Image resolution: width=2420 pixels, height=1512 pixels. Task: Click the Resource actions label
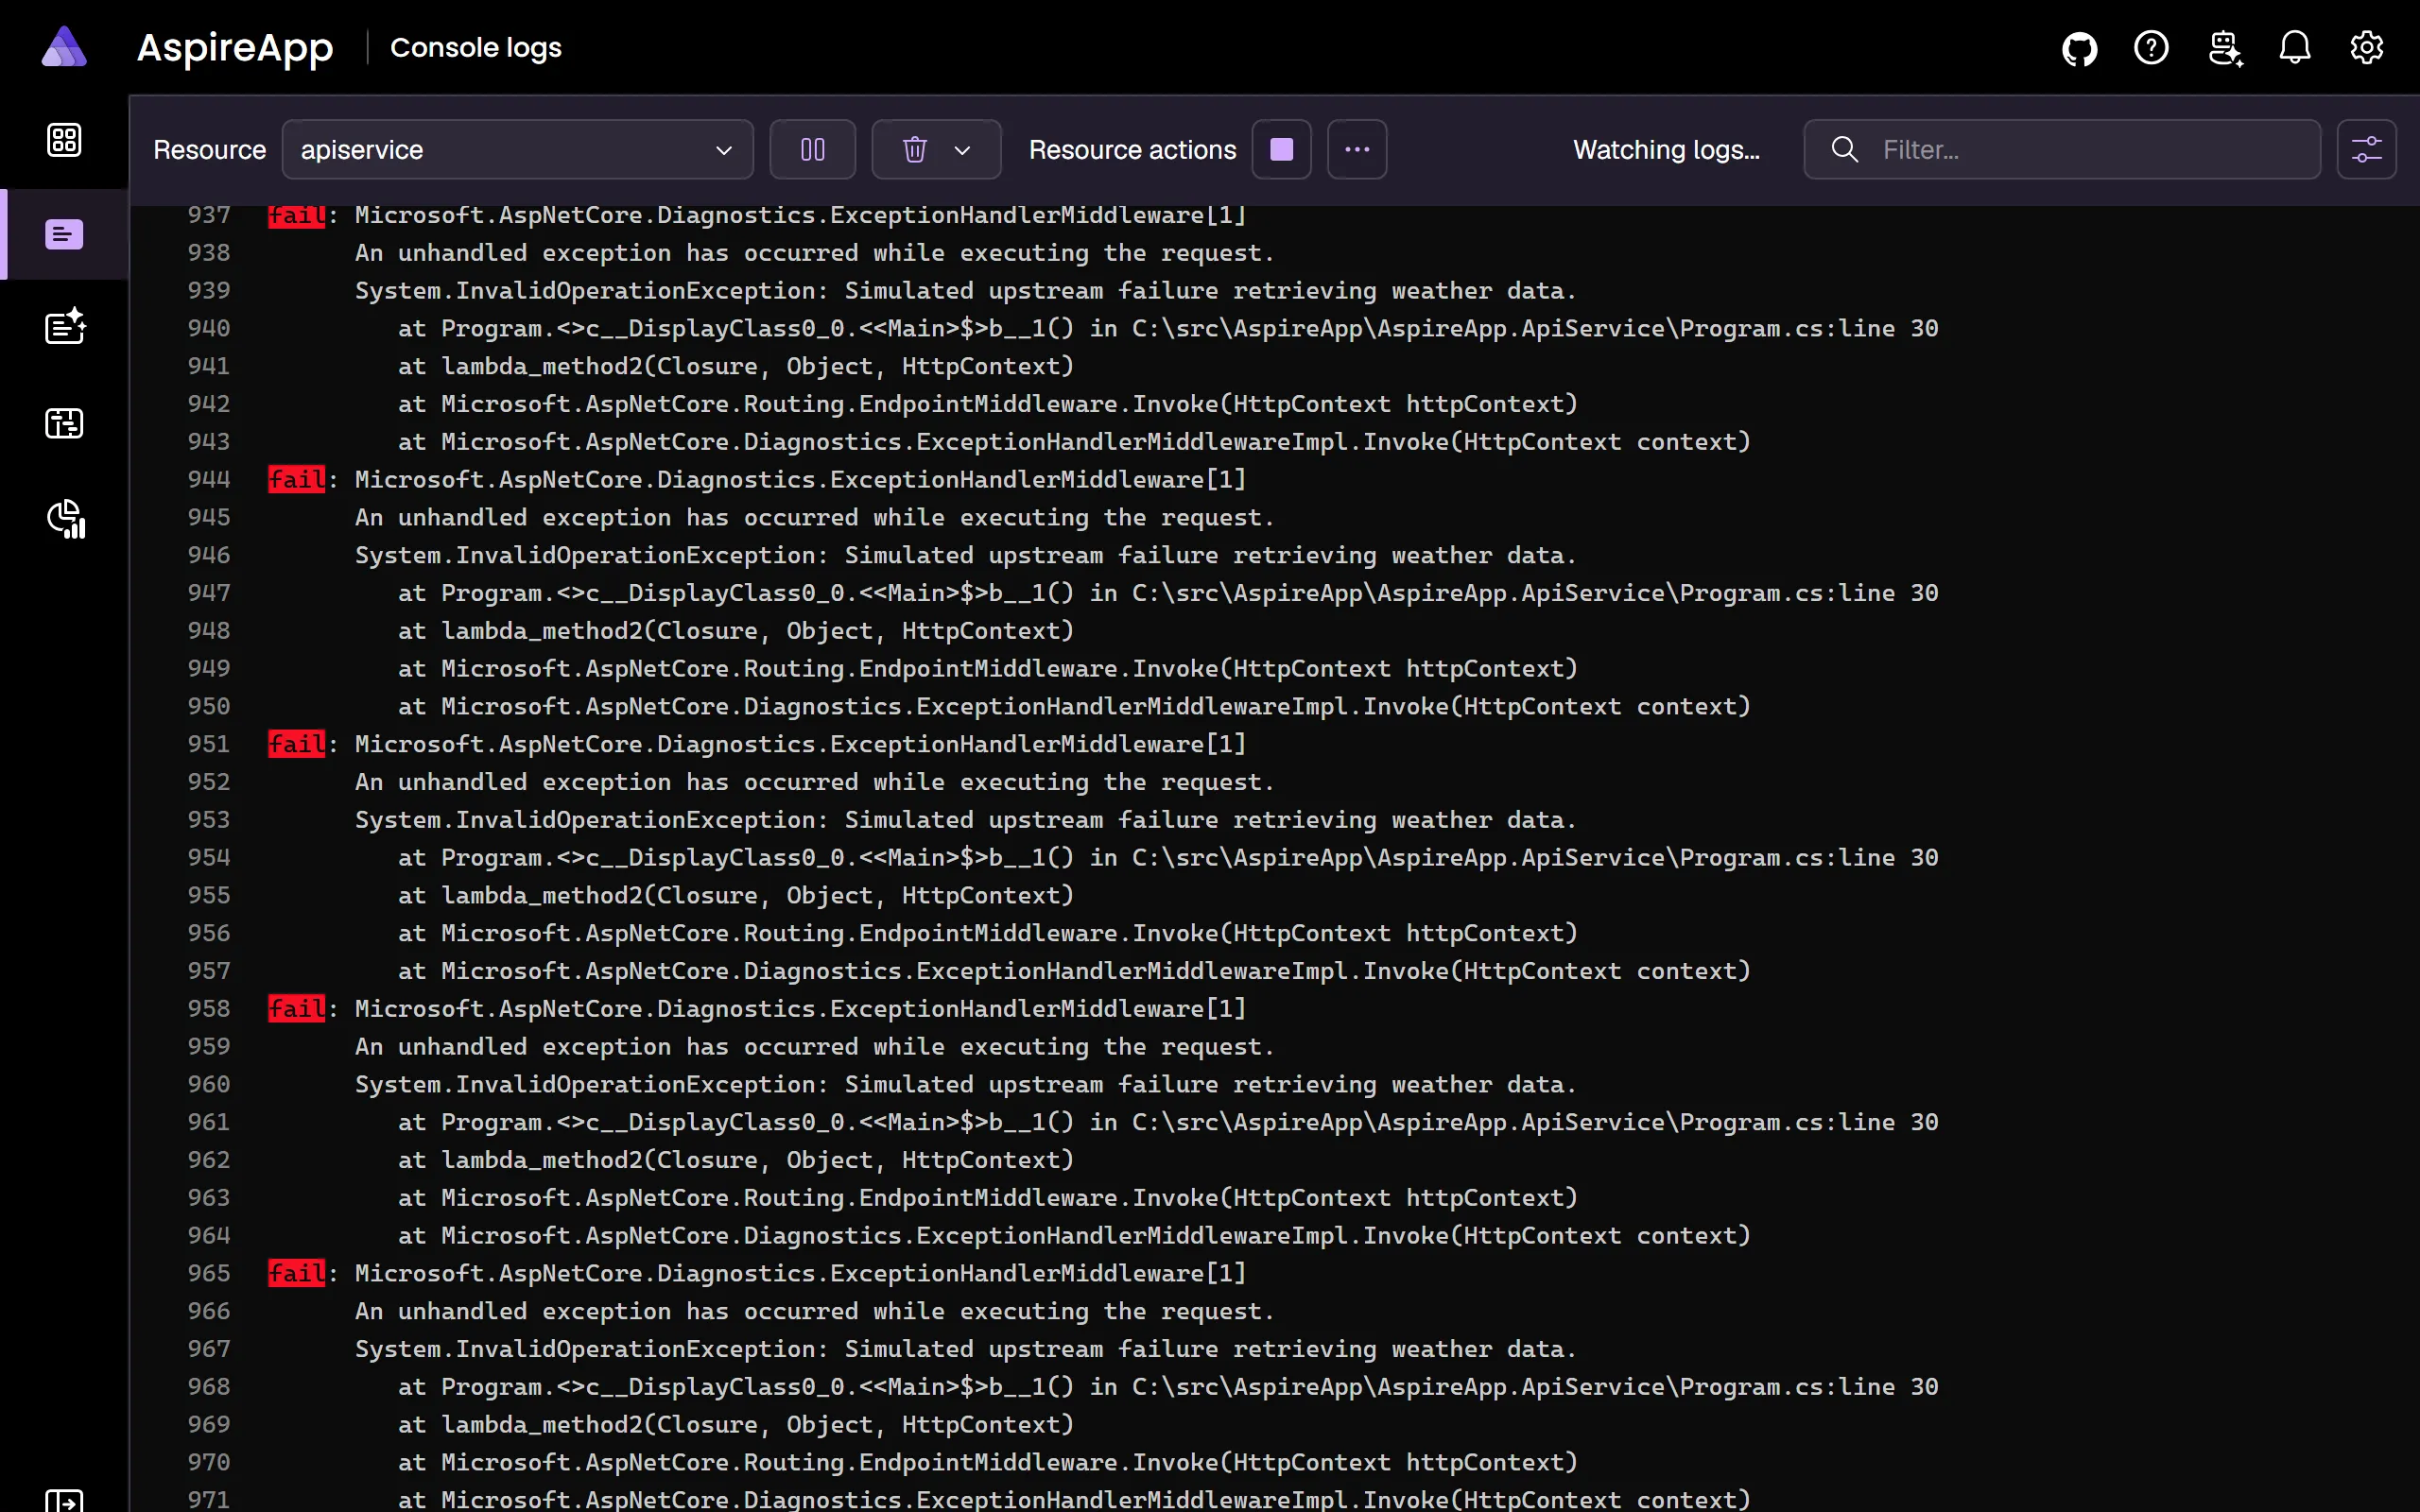(1132, 150)
